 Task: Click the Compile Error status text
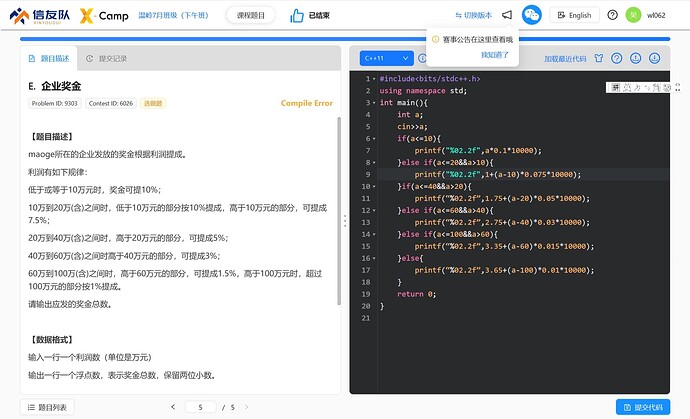click(x=307, y=103)
